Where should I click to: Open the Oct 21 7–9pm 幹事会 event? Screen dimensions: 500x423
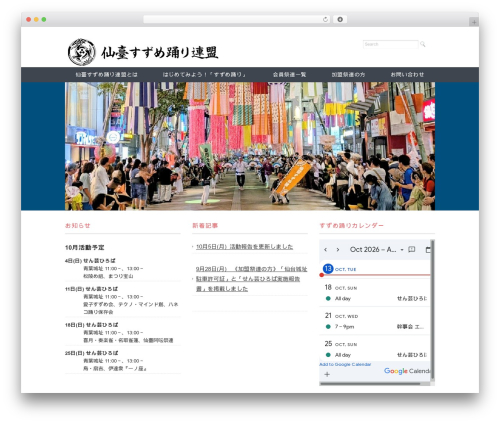376,327
